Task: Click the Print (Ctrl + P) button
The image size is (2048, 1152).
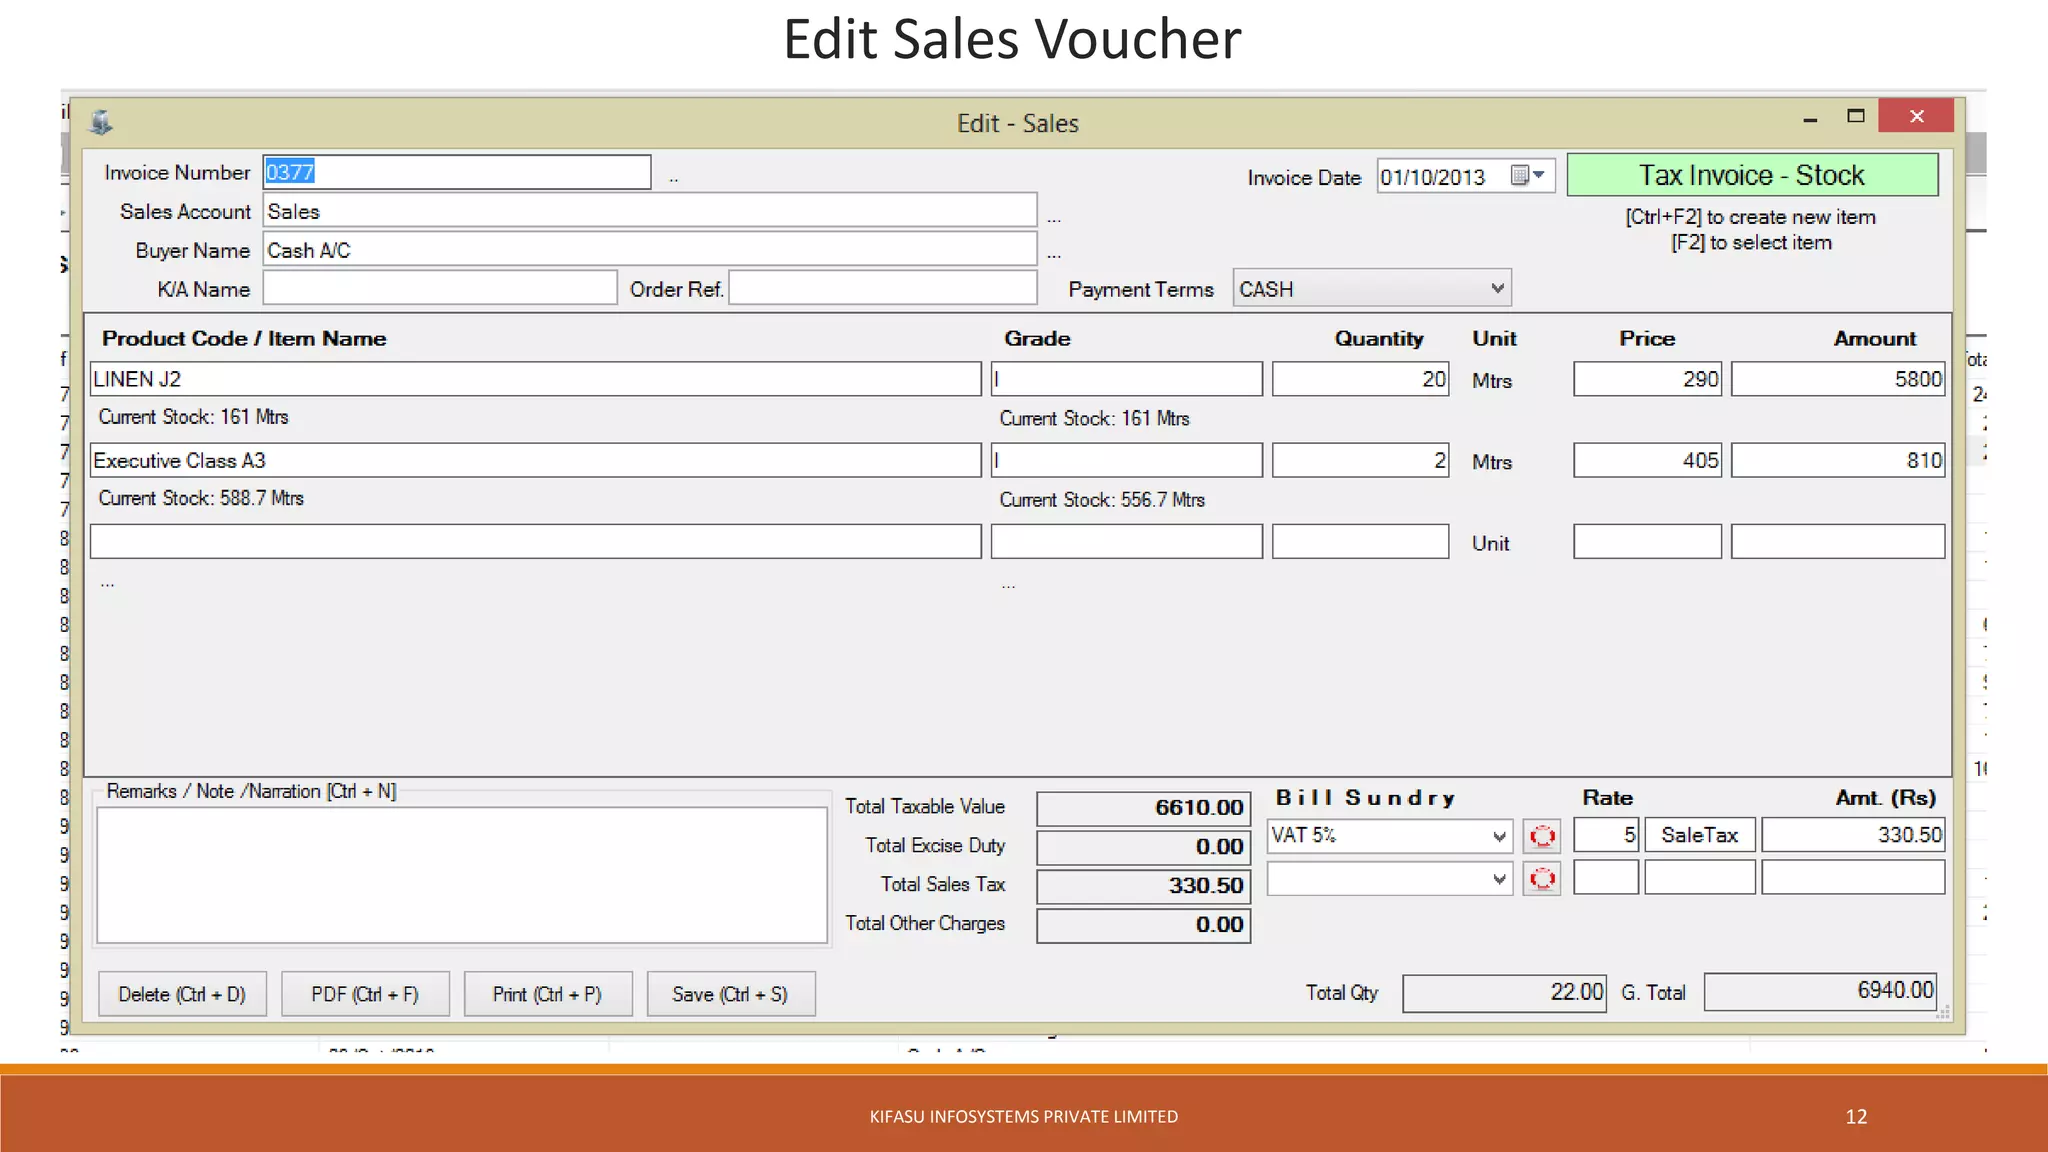Action: click(548, 994)
